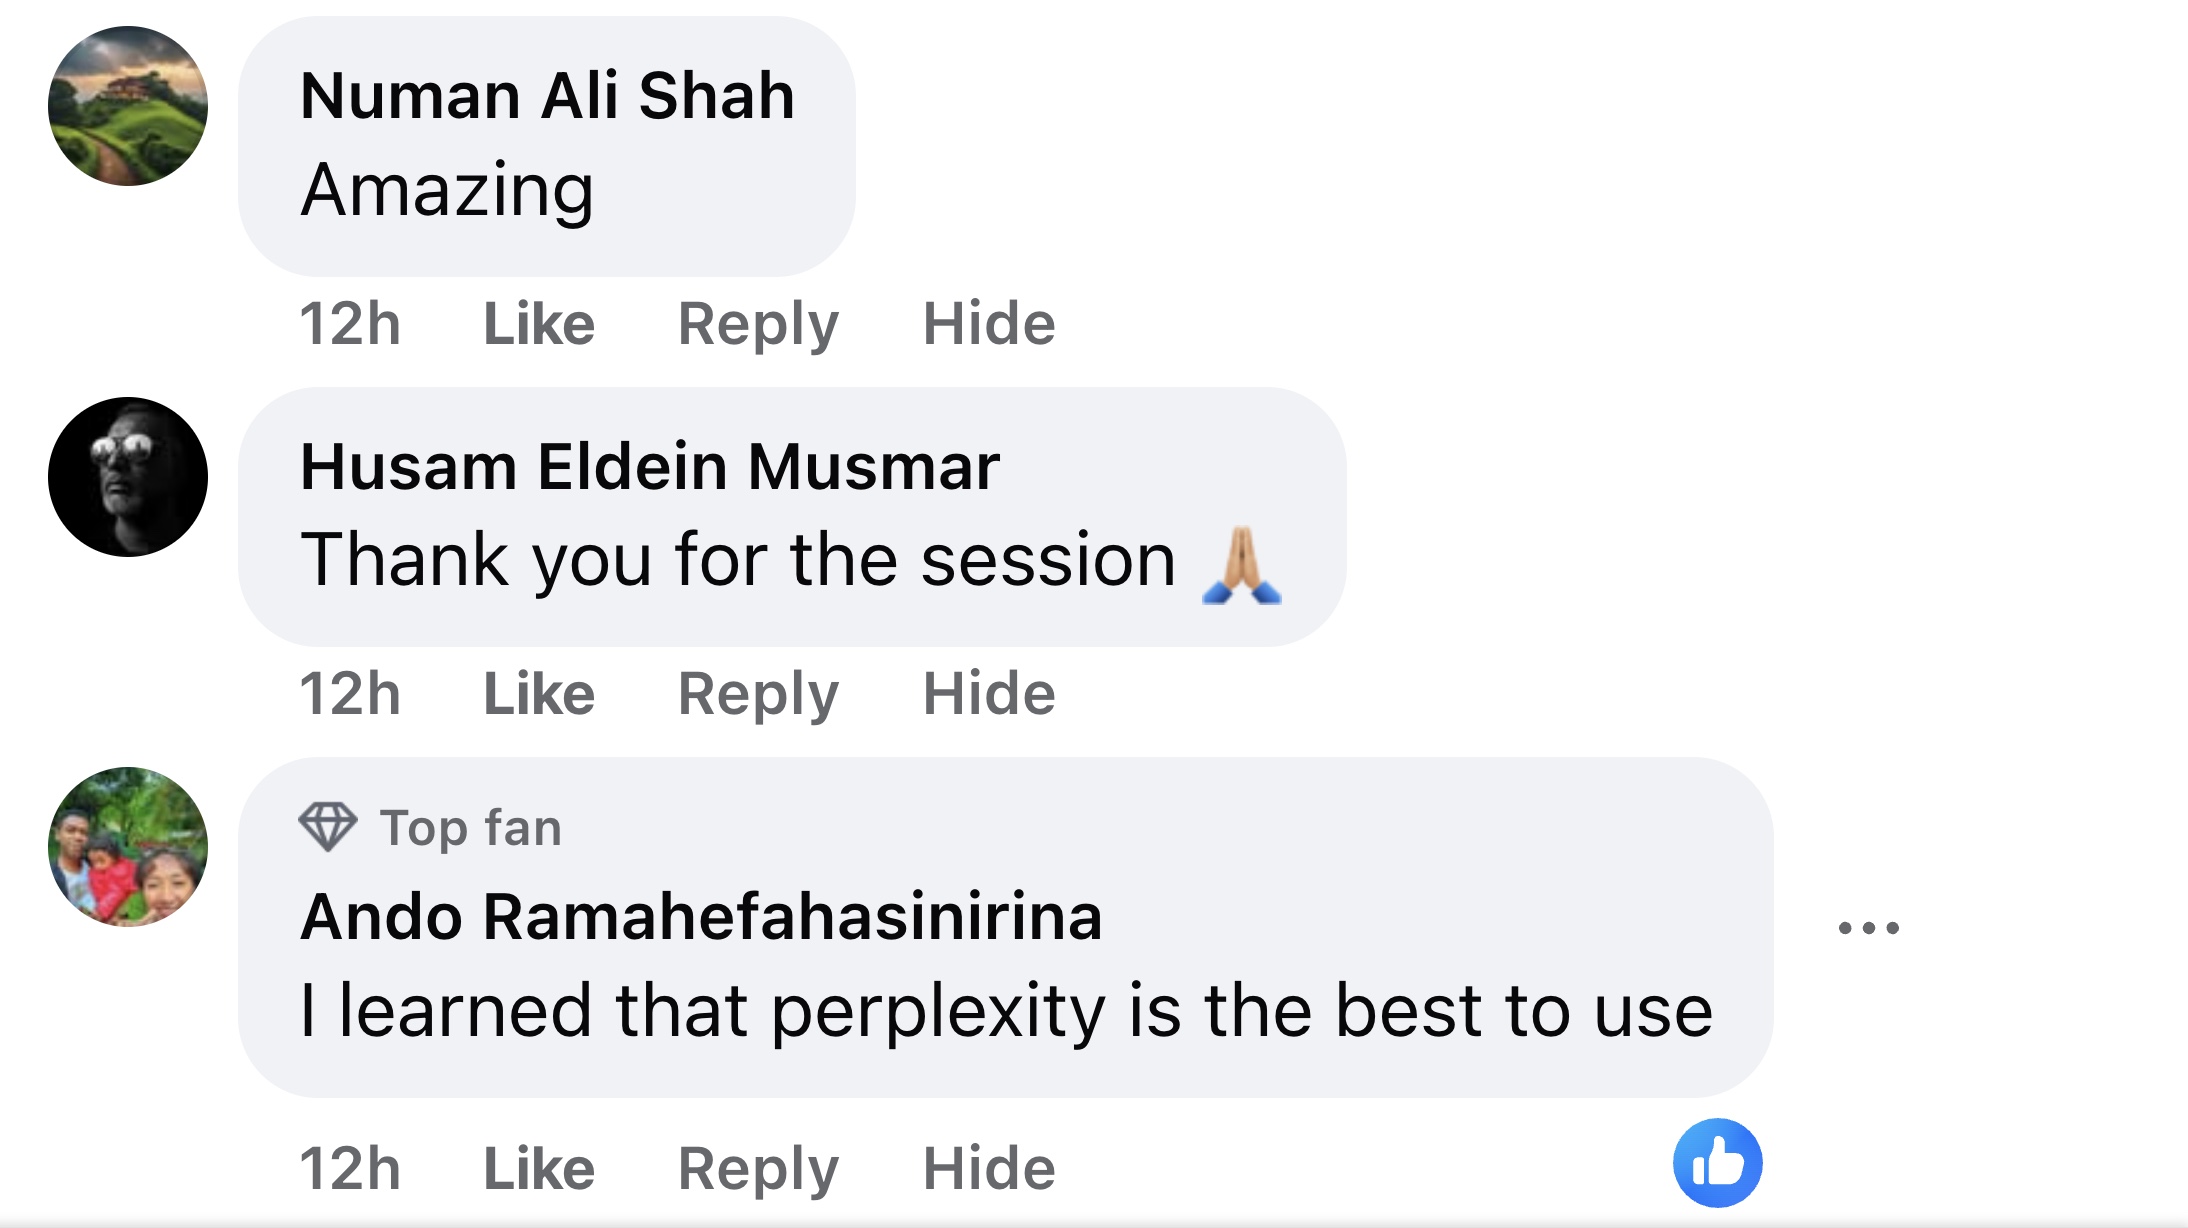This screenshot has height=1228, width=2188.
Task: Like Numan Ali Shah's Amazing comment
Action: 539,324
